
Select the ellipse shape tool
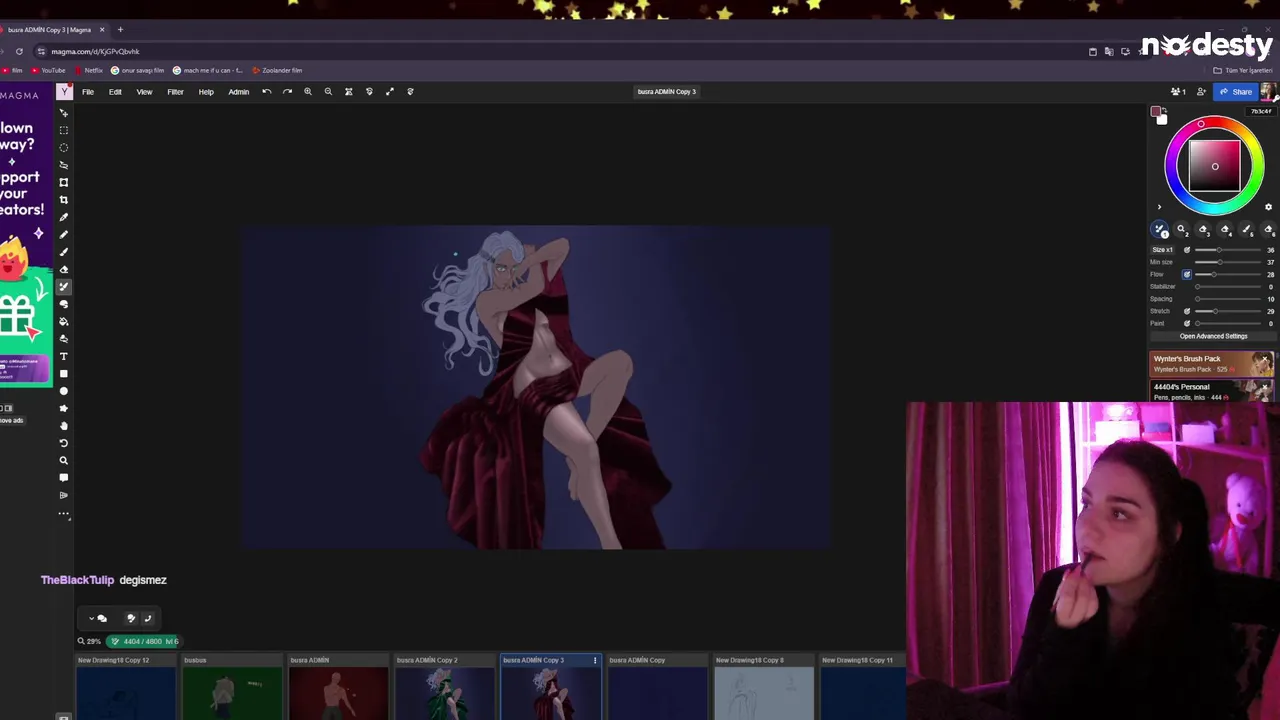64,391
